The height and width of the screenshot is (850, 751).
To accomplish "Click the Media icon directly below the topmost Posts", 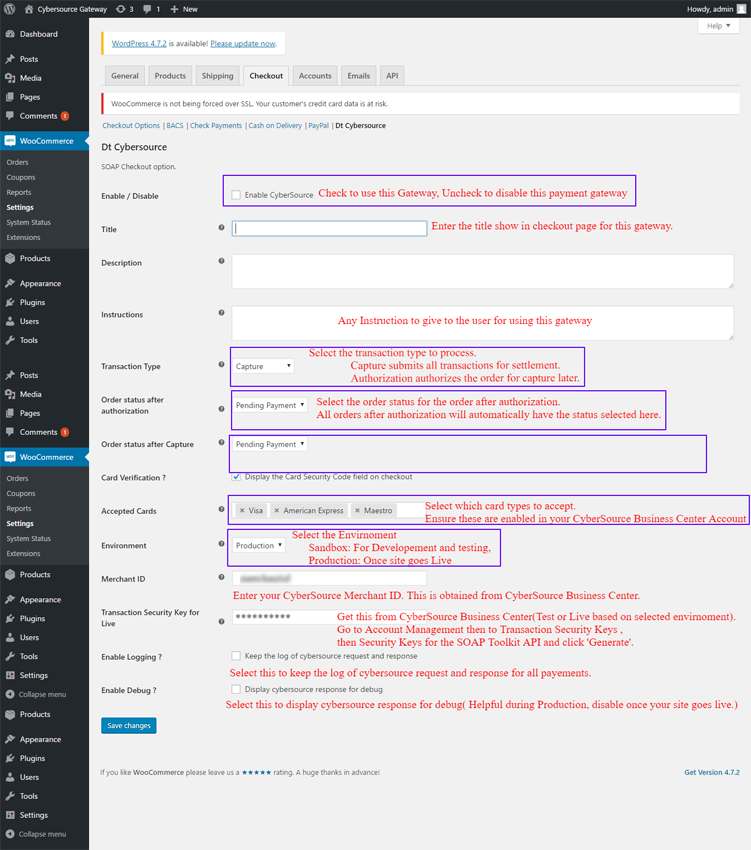I will [x=10, y=78].
